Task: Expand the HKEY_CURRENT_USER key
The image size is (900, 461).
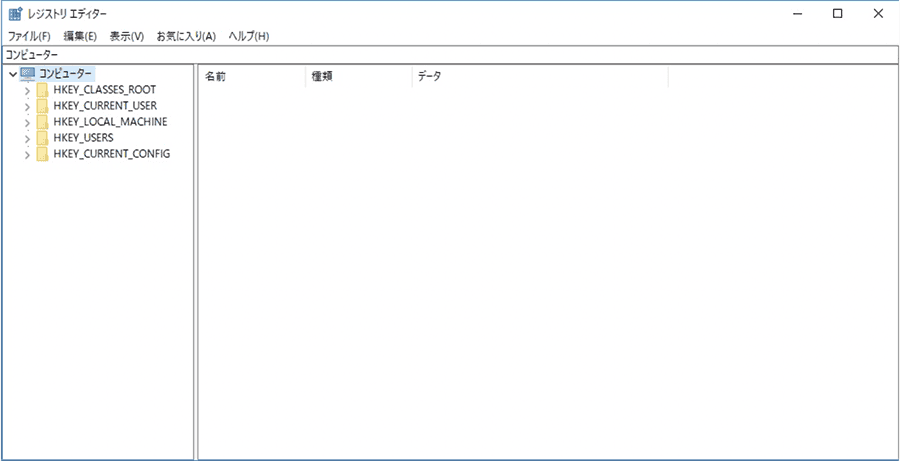Action: (27, 106)
